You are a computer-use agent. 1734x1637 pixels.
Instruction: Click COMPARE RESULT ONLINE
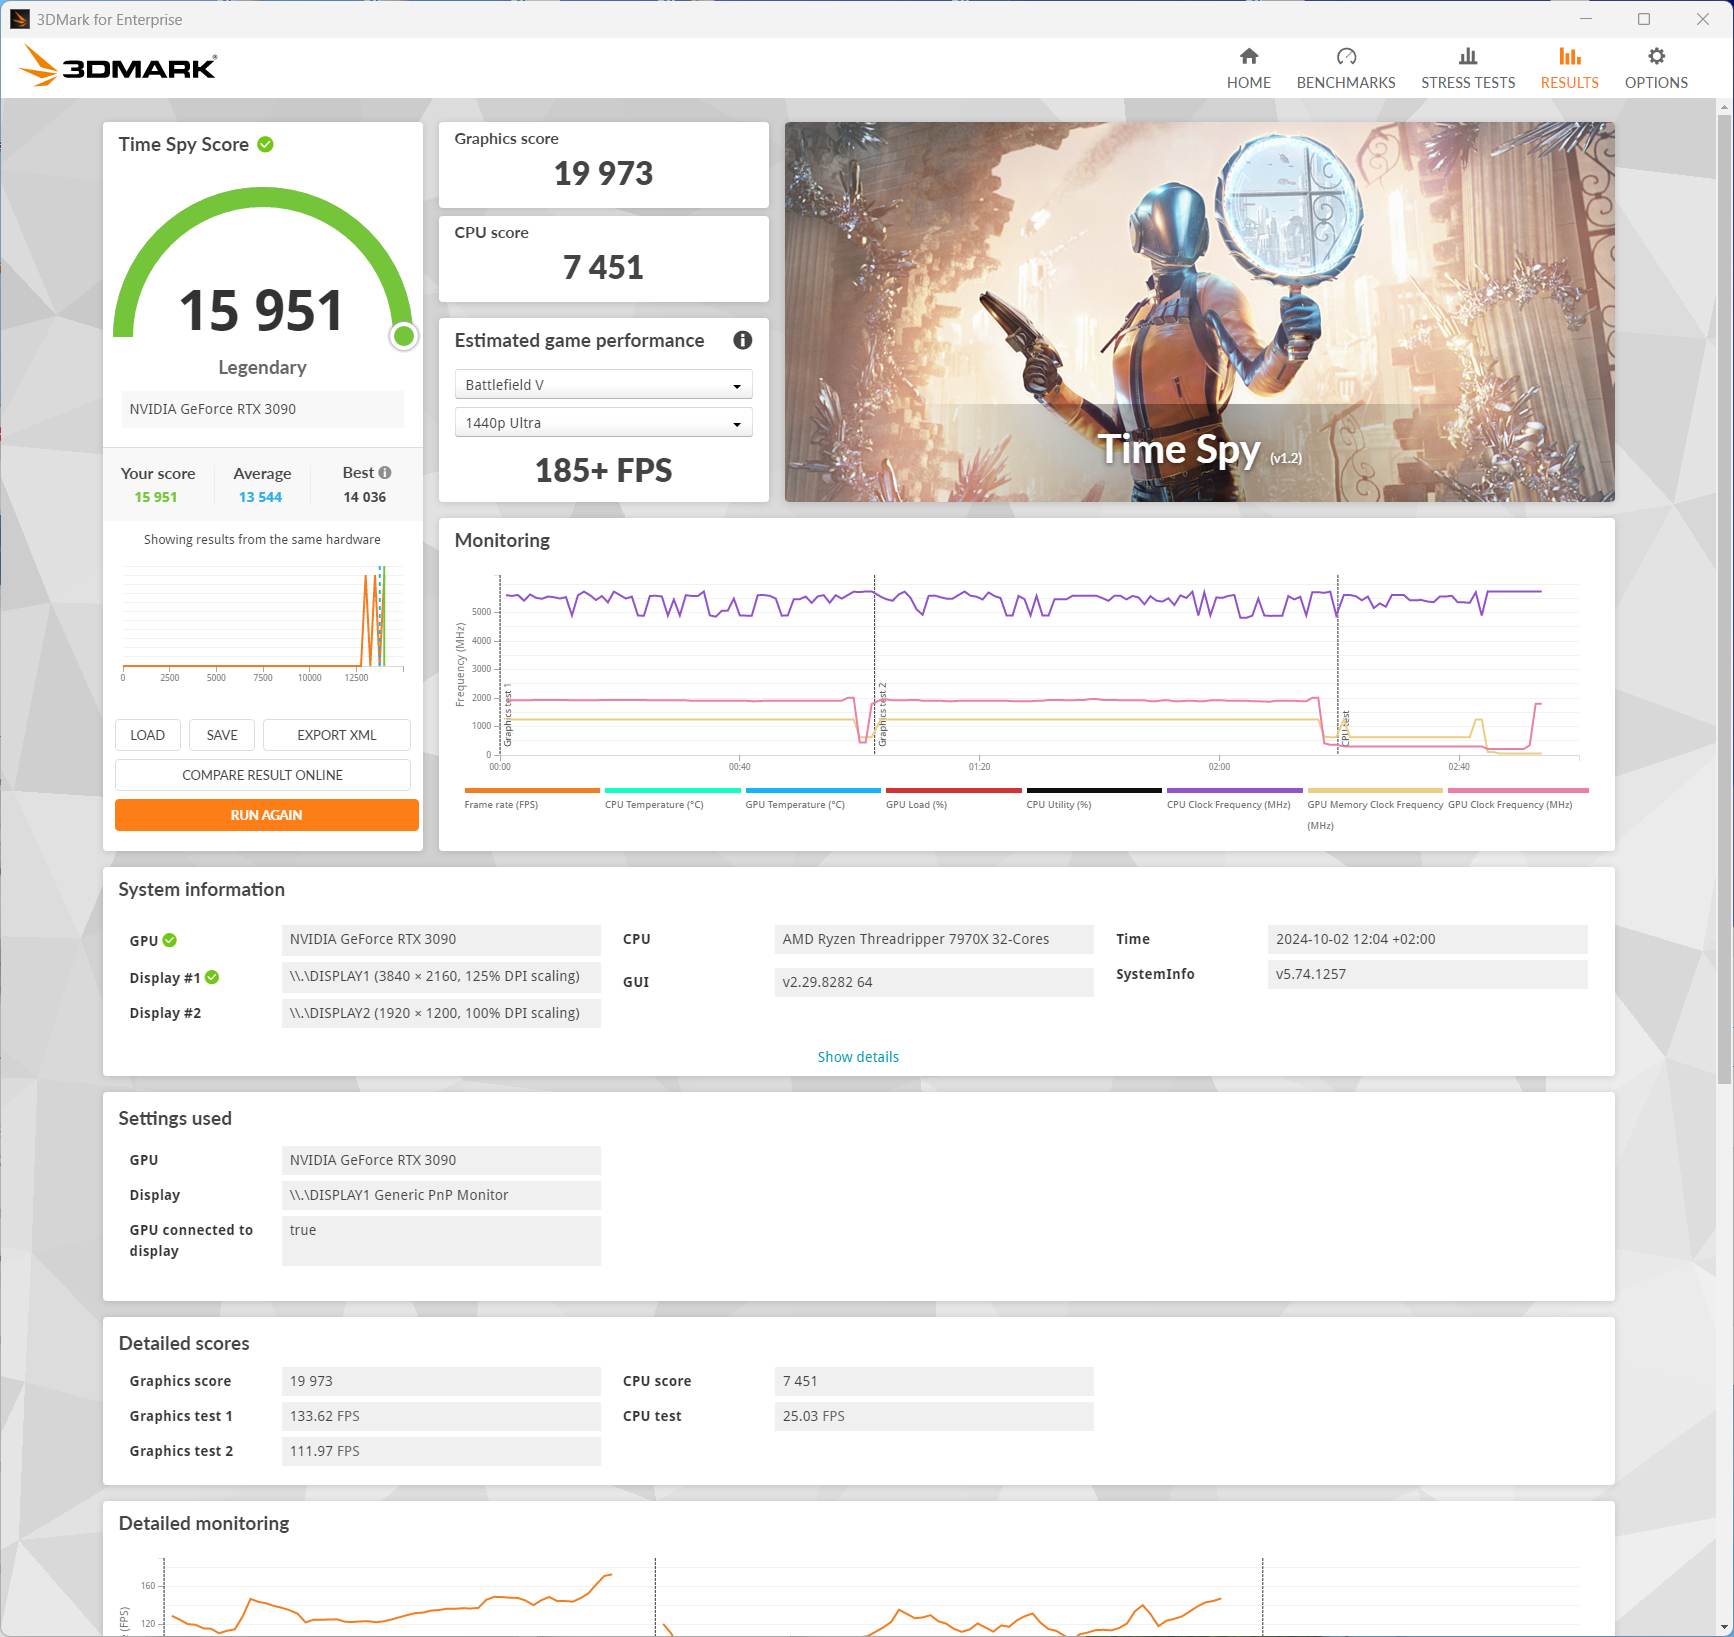263,775
